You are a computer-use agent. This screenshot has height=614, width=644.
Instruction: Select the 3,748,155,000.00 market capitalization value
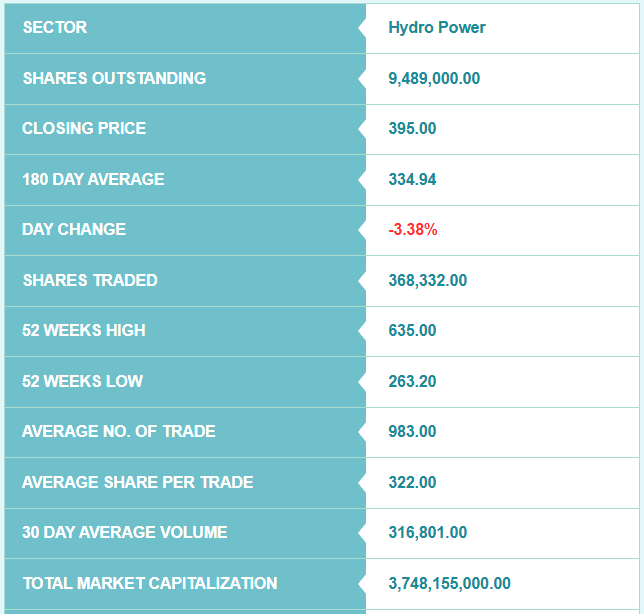pos(449,584)
